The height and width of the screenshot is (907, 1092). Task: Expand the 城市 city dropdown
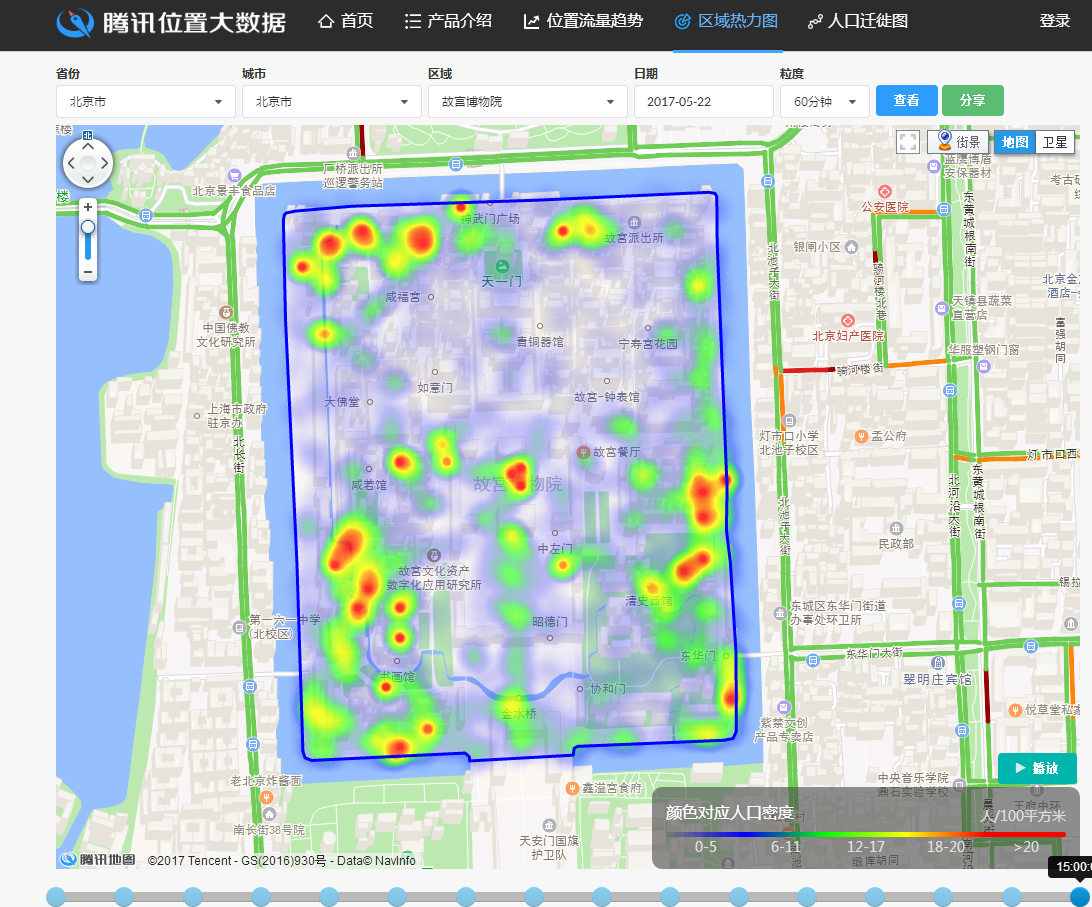tap(332, 102)
